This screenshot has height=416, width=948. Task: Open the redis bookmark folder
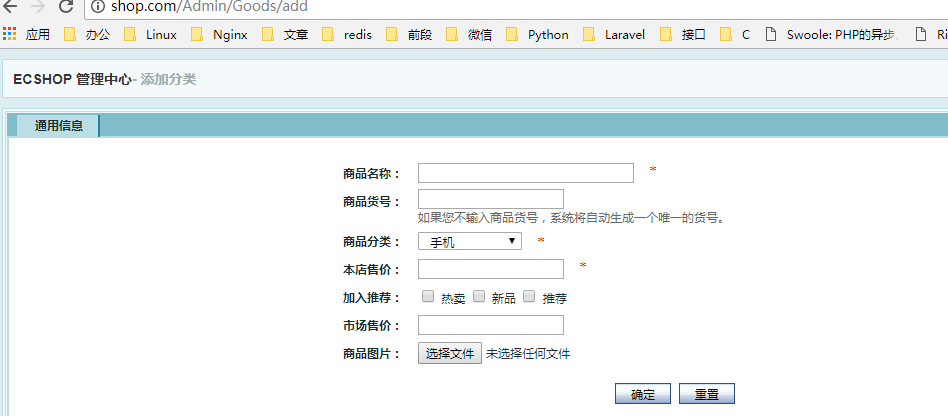pos(347,34)
